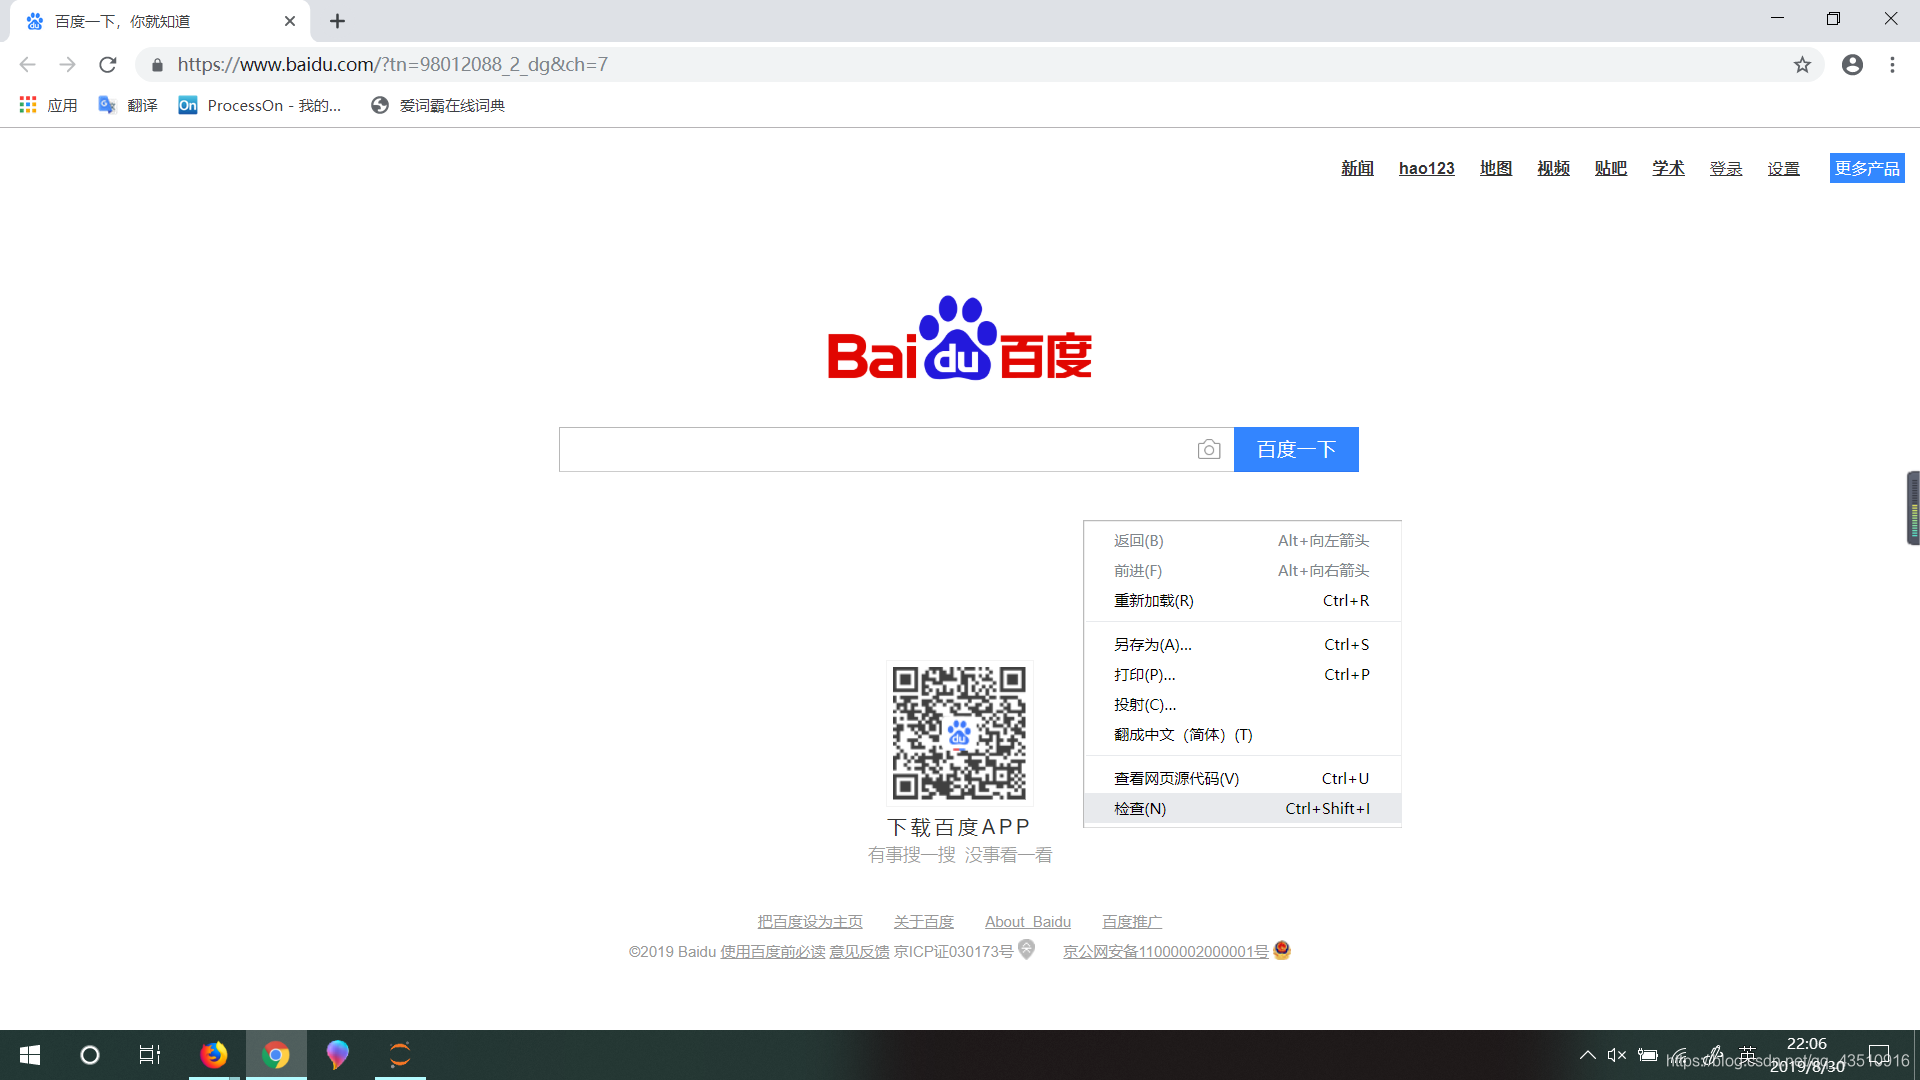Click the 京公网安备 registration link

tap(1166, 952)
